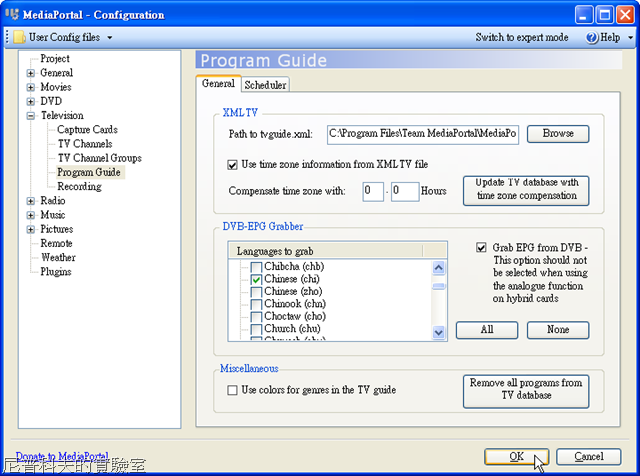Toggle Use time zone information checkbox
The image size is (640, 476).
[232, 165]
